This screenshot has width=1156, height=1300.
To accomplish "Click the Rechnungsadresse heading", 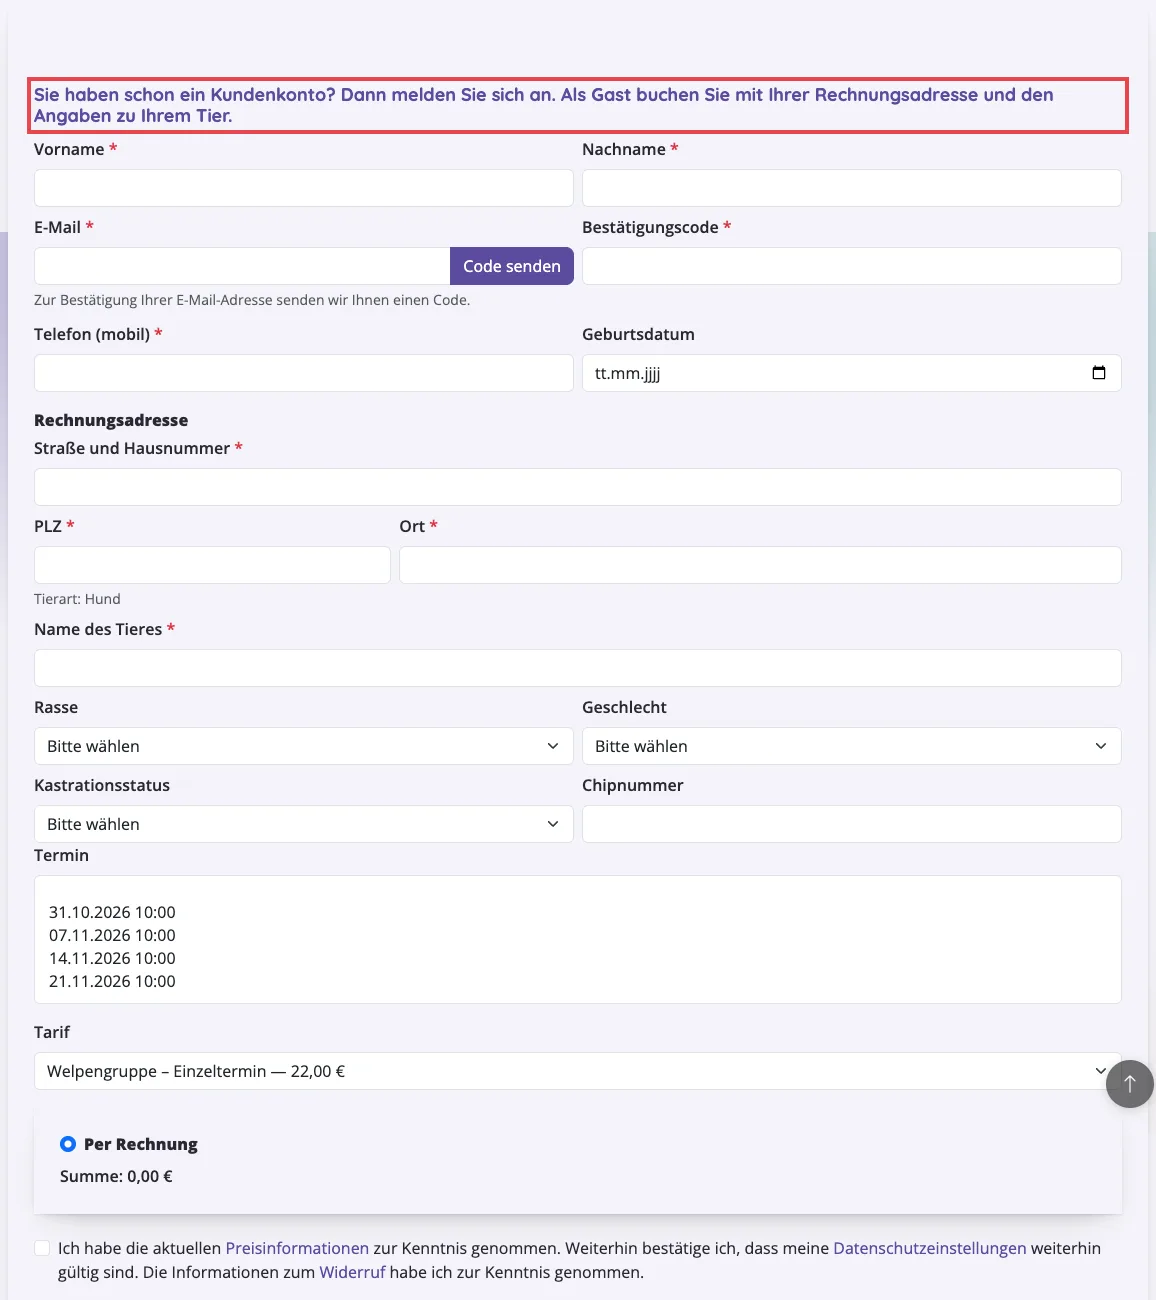I will point(111,420).
